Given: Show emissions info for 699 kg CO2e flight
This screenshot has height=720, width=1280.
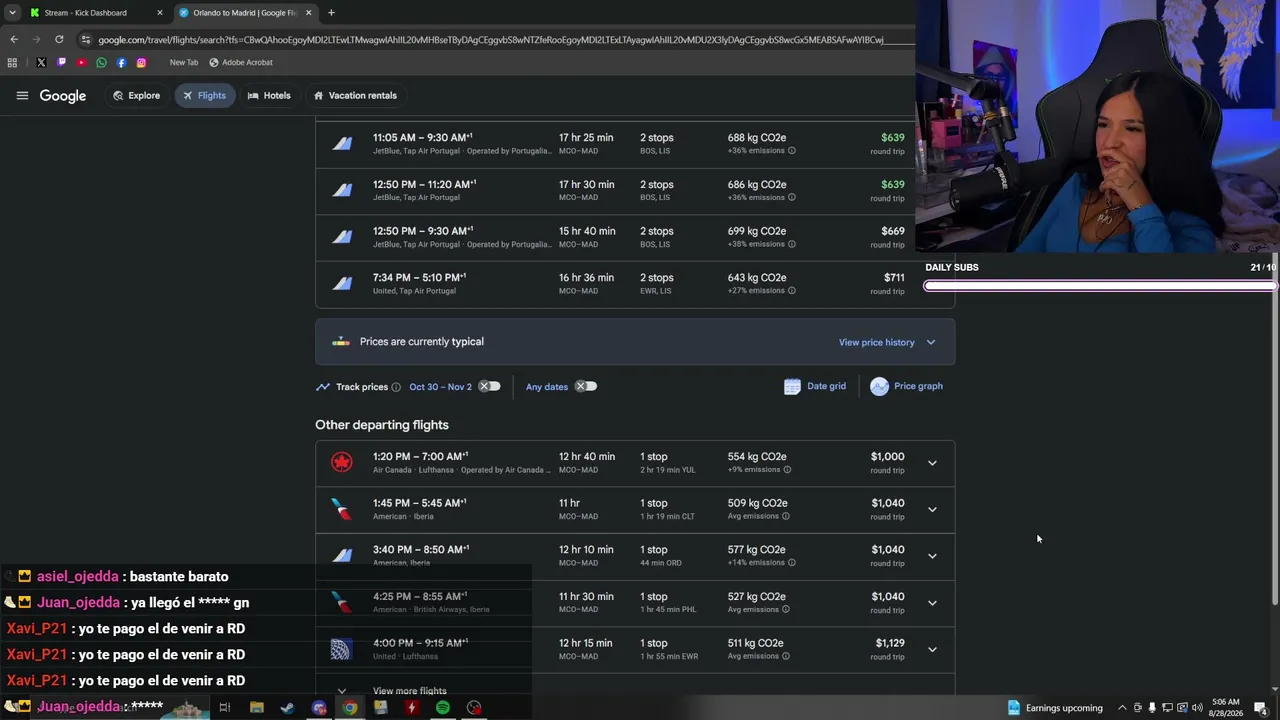Looking at the screenshot, I should [x=791, y=244].
